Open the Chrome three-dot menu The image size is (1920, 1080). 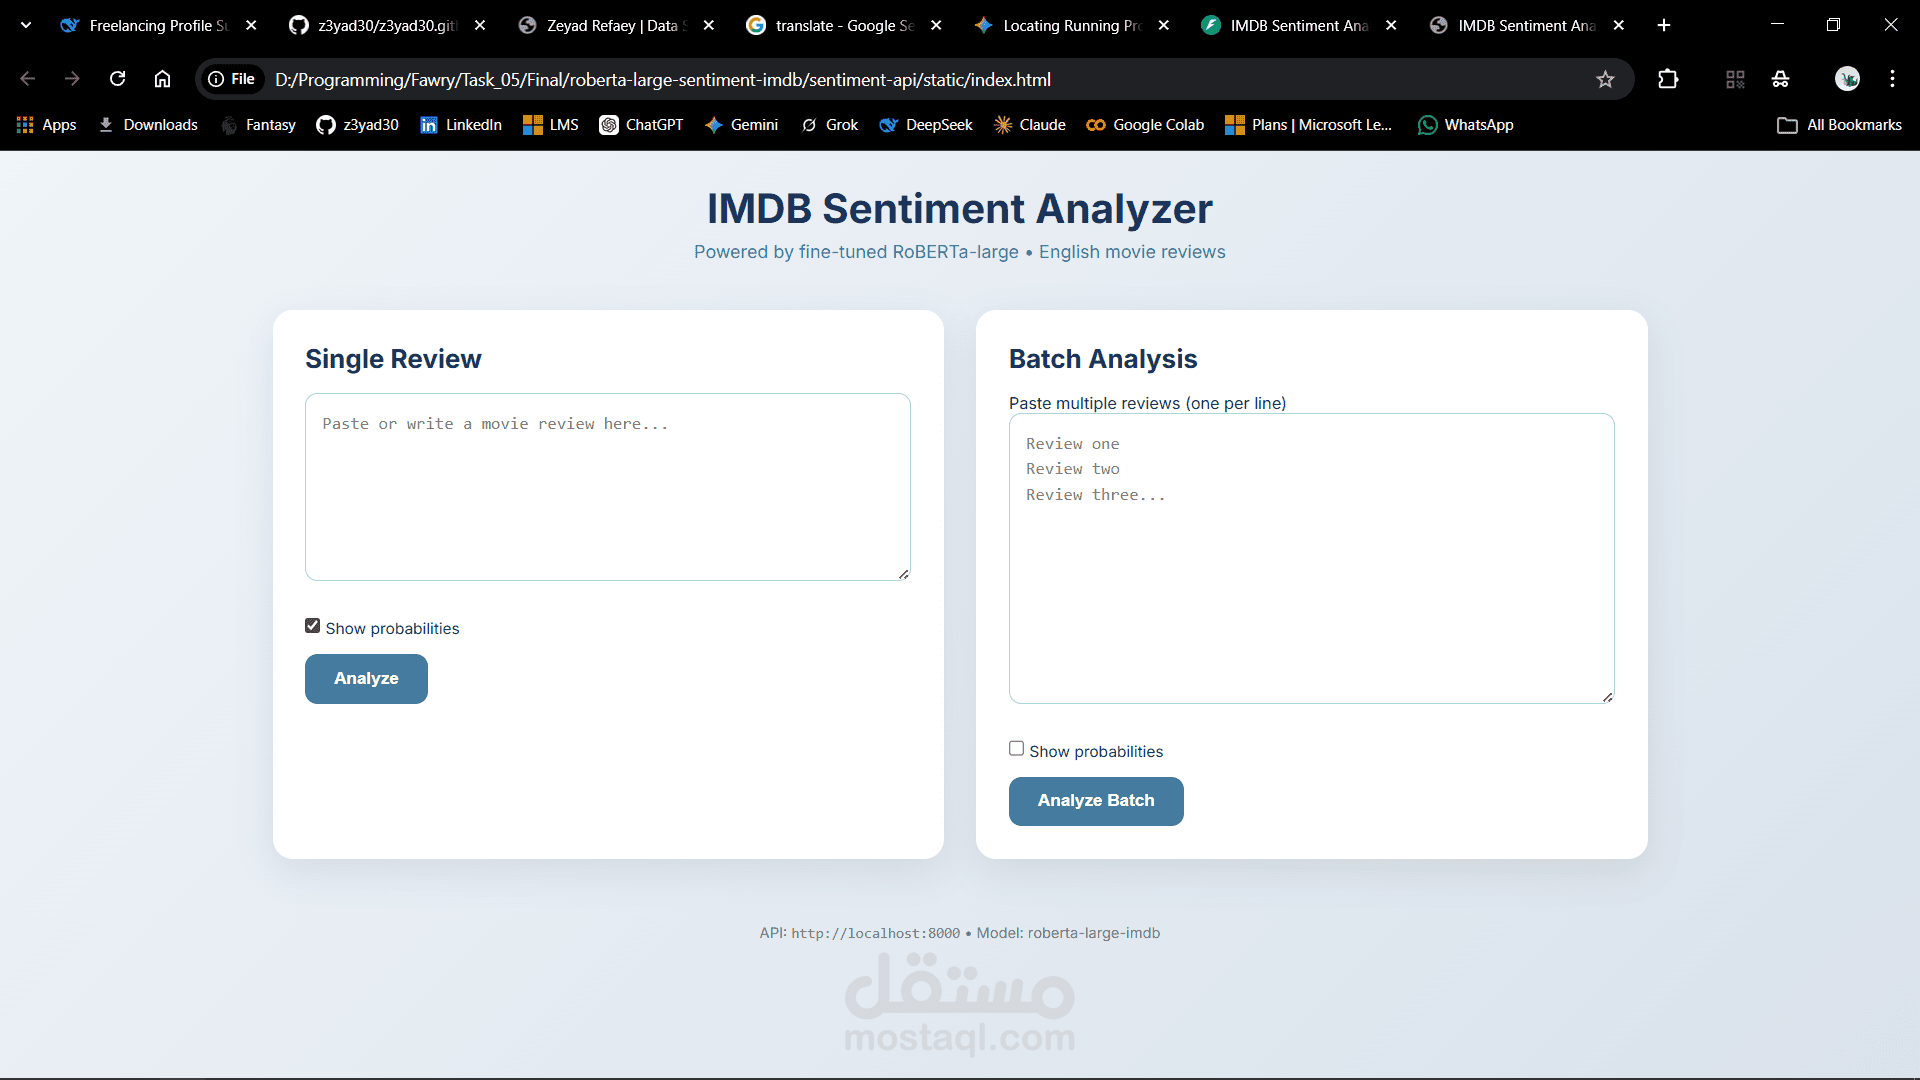coord(1892,79)
